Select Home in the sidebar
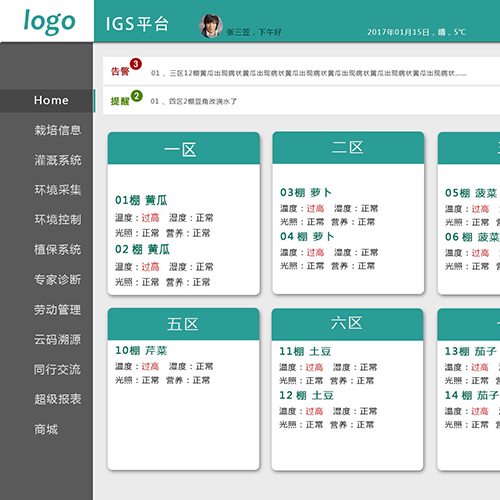This screenshot has height=500, width=500. tap(51, 100)
